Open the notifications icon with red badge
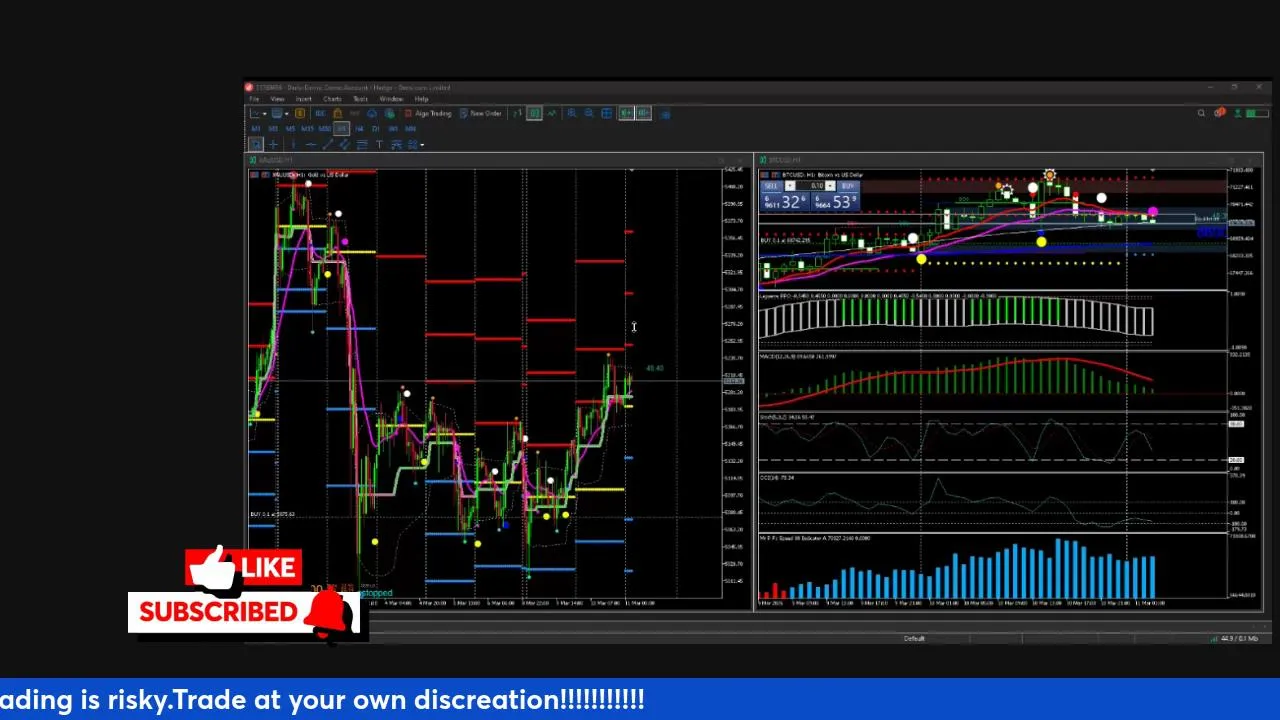Viewport: 1280px width, 720px height. pos(1219,113)
